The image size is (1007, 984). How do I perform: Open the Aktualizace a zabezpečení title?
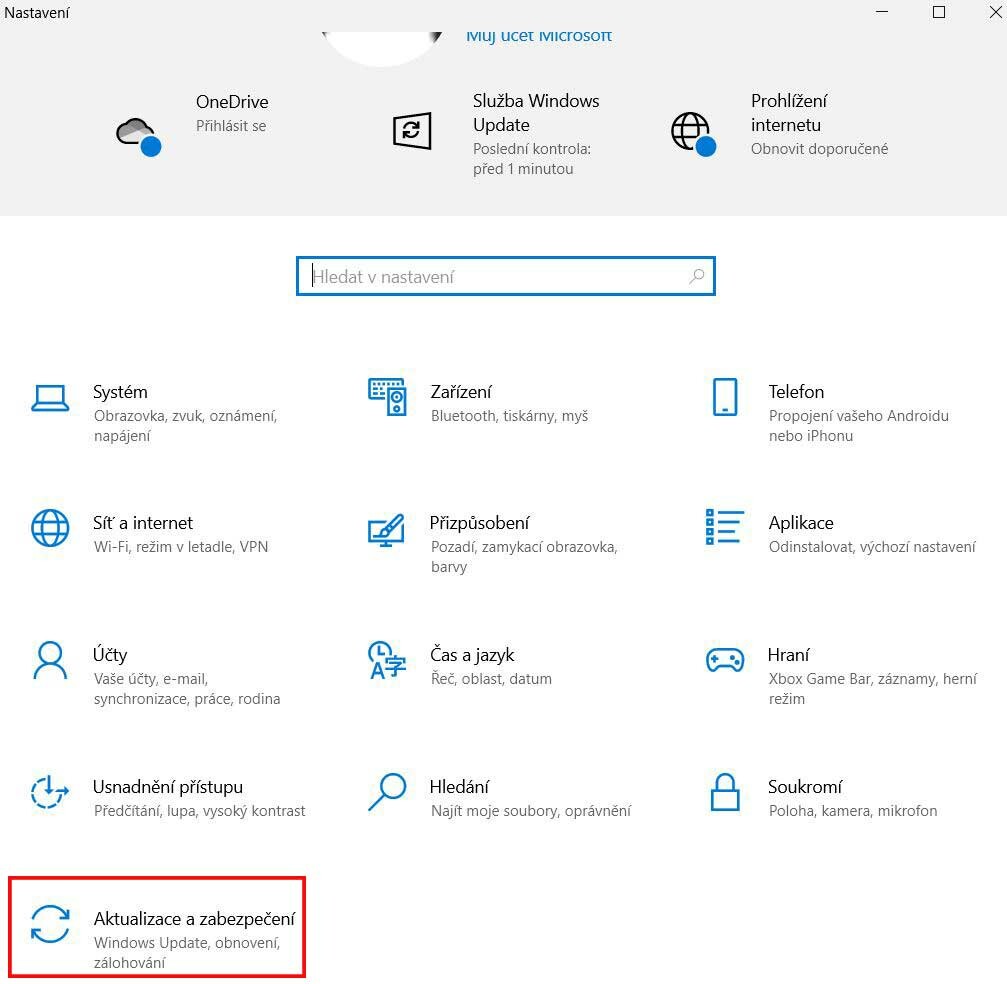tap(194, 919)
